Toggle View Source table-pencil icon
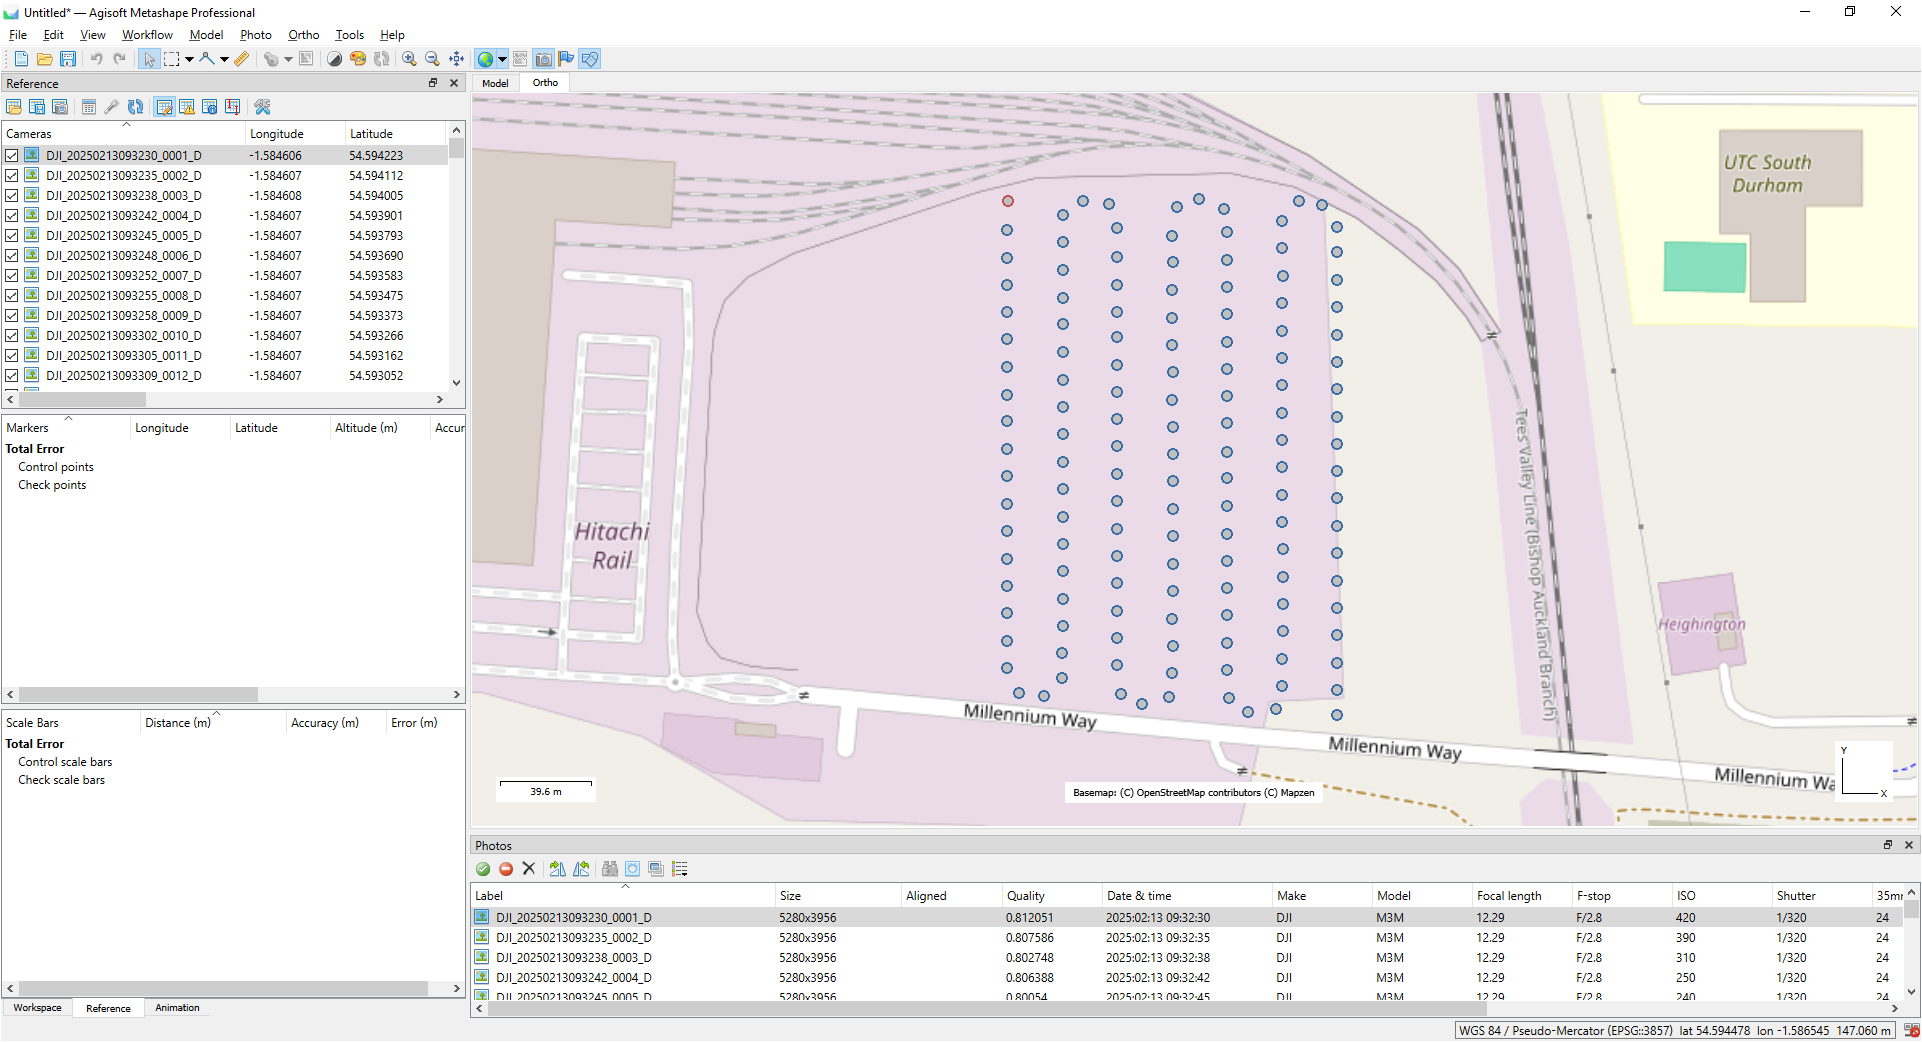This screenshot has height=1042, width=1922. [164, 107]
